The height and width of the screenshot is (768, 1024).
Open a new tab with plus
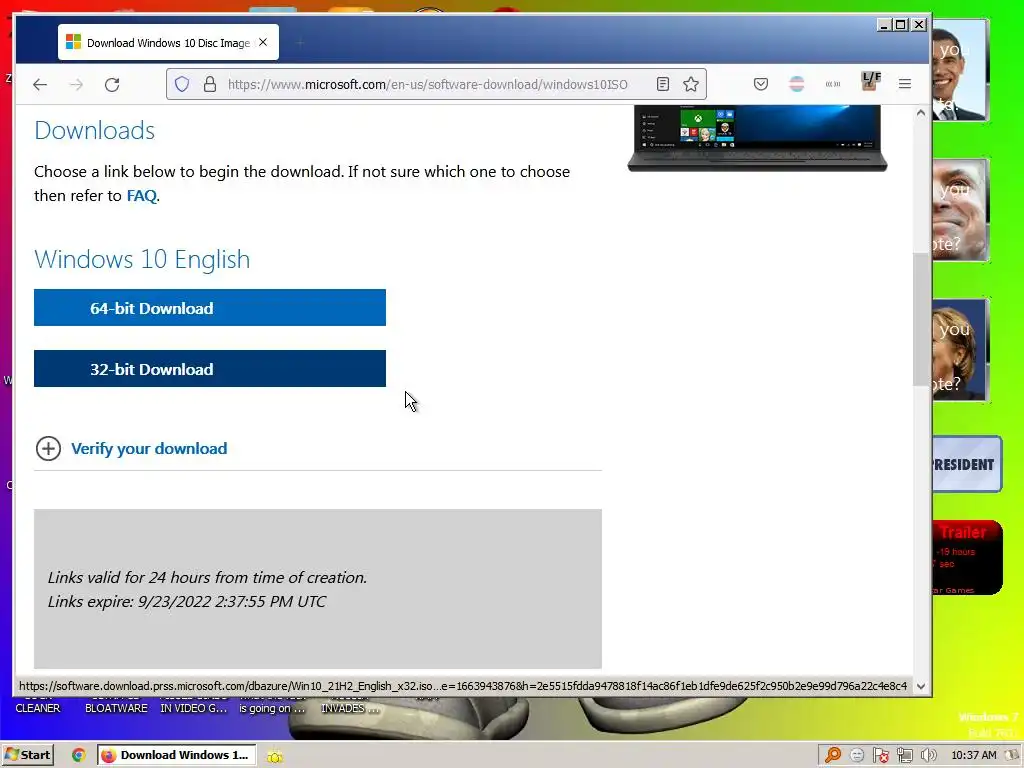pos(300,42)
